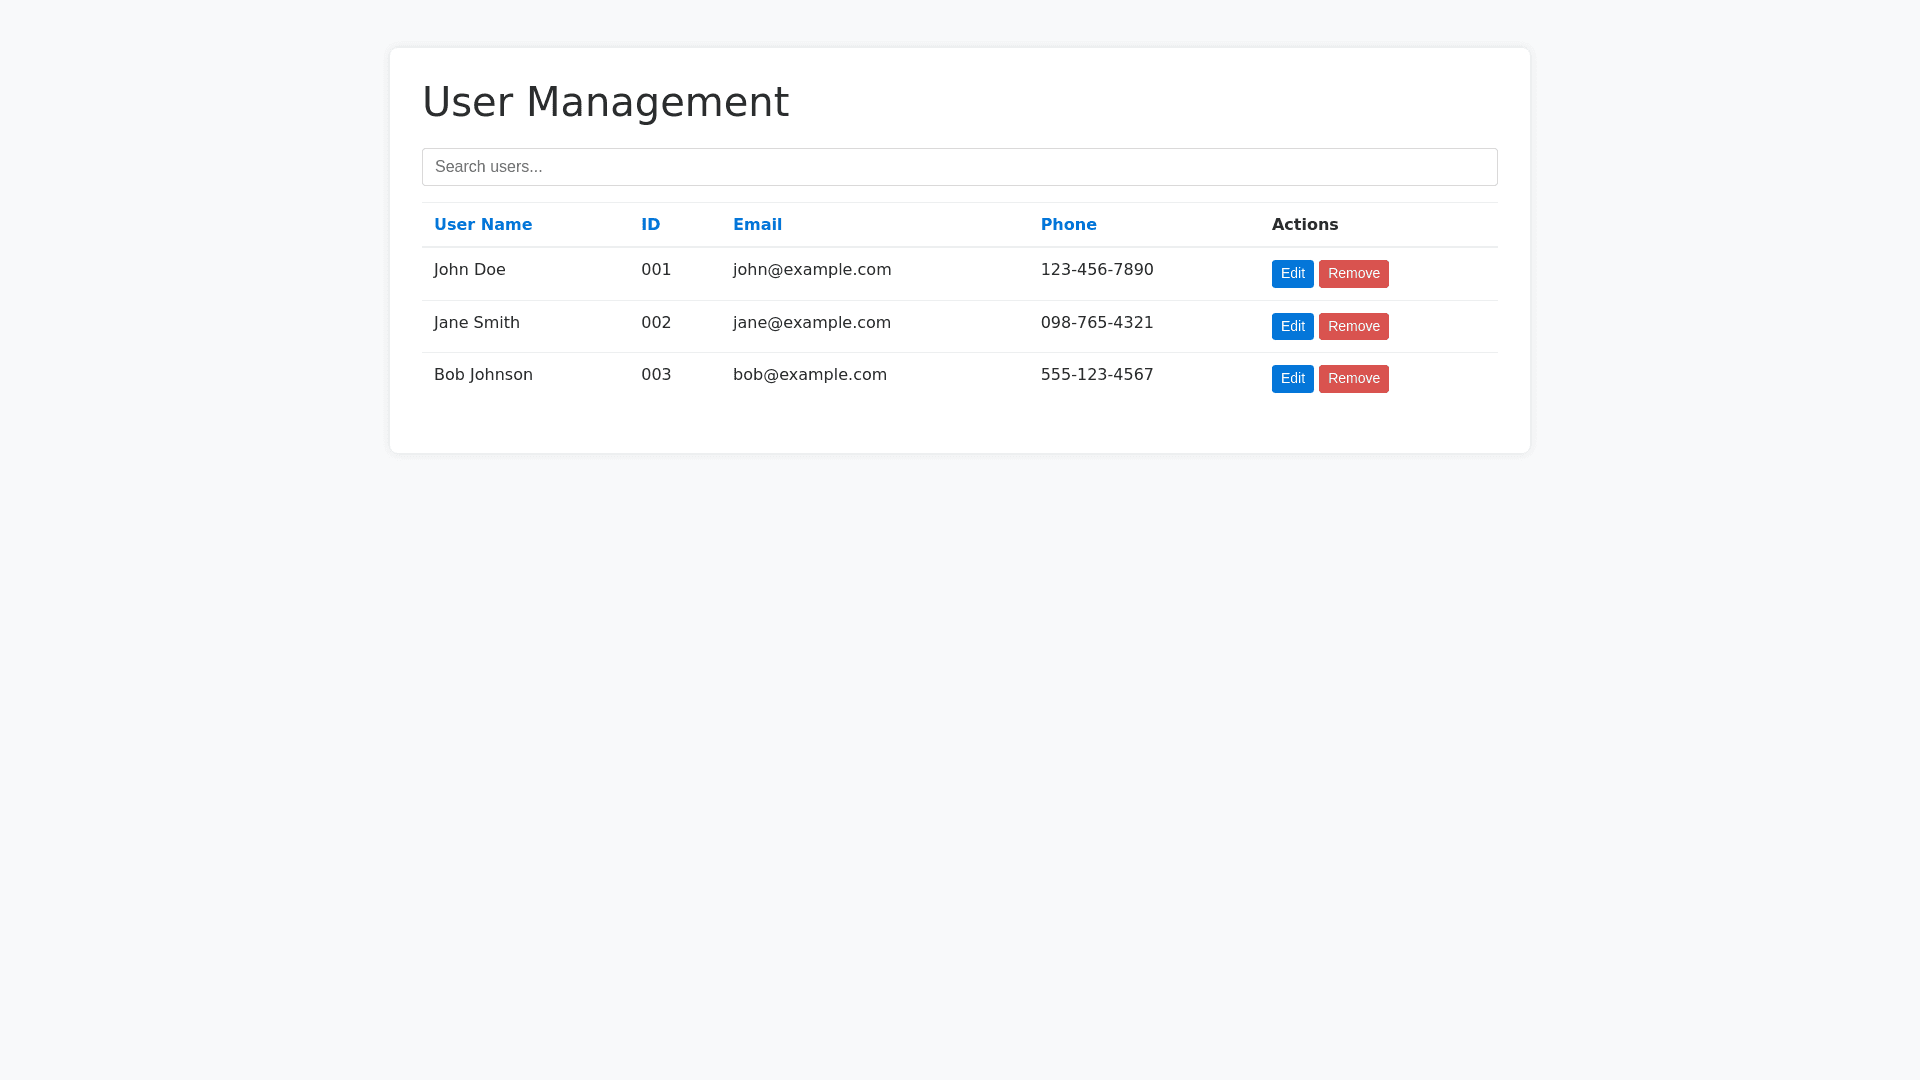Click bob@example.com email cell
Screen dimensions: 1920x1080
coord(809,375)
